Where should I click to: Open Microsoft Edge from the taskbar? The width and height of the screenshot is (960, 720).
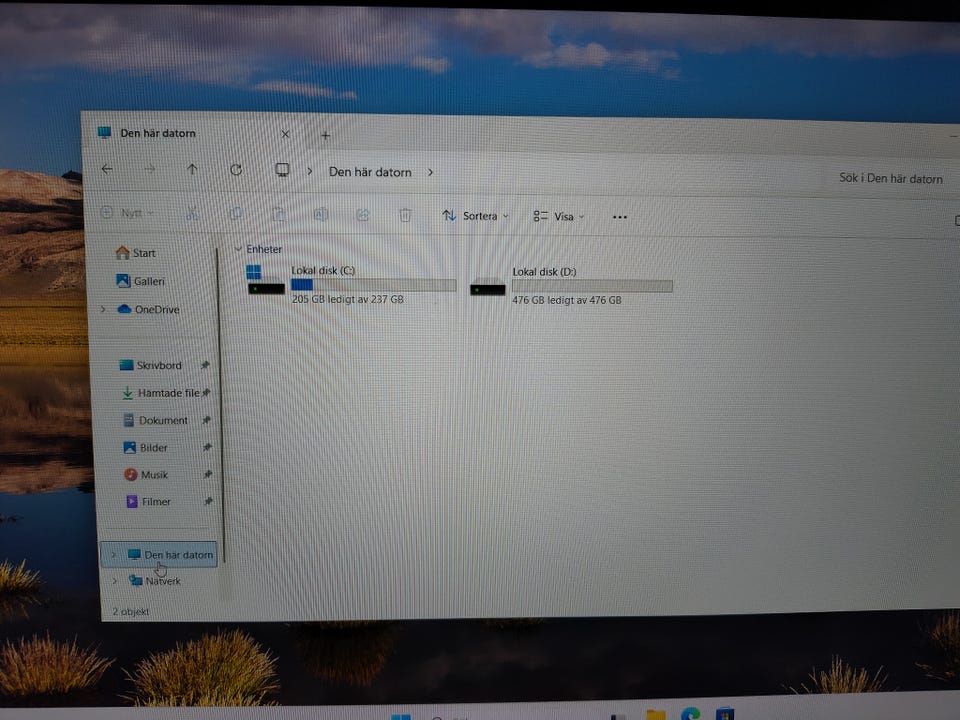tap(691, 714)
